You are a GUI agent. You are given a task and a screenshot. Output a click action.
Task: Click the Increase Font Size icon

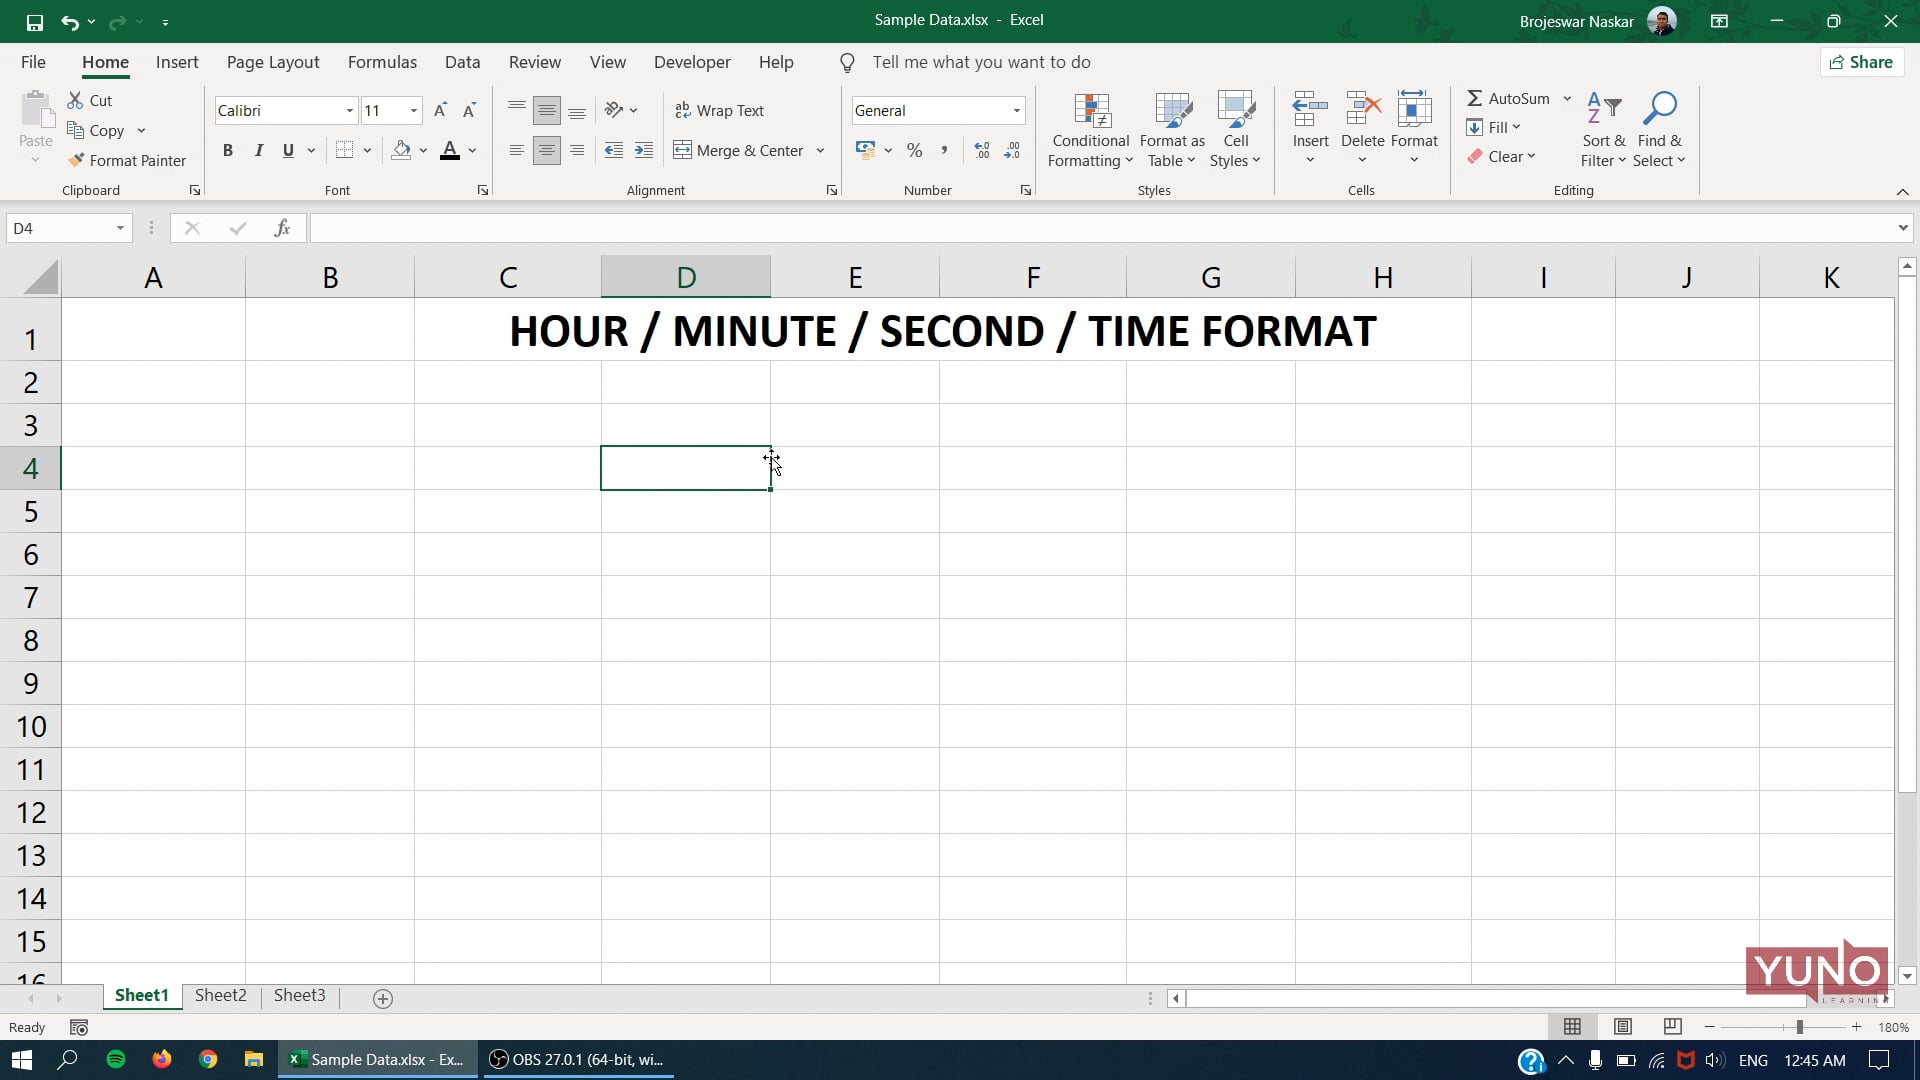pyautogui.click(x=440, y=110)
